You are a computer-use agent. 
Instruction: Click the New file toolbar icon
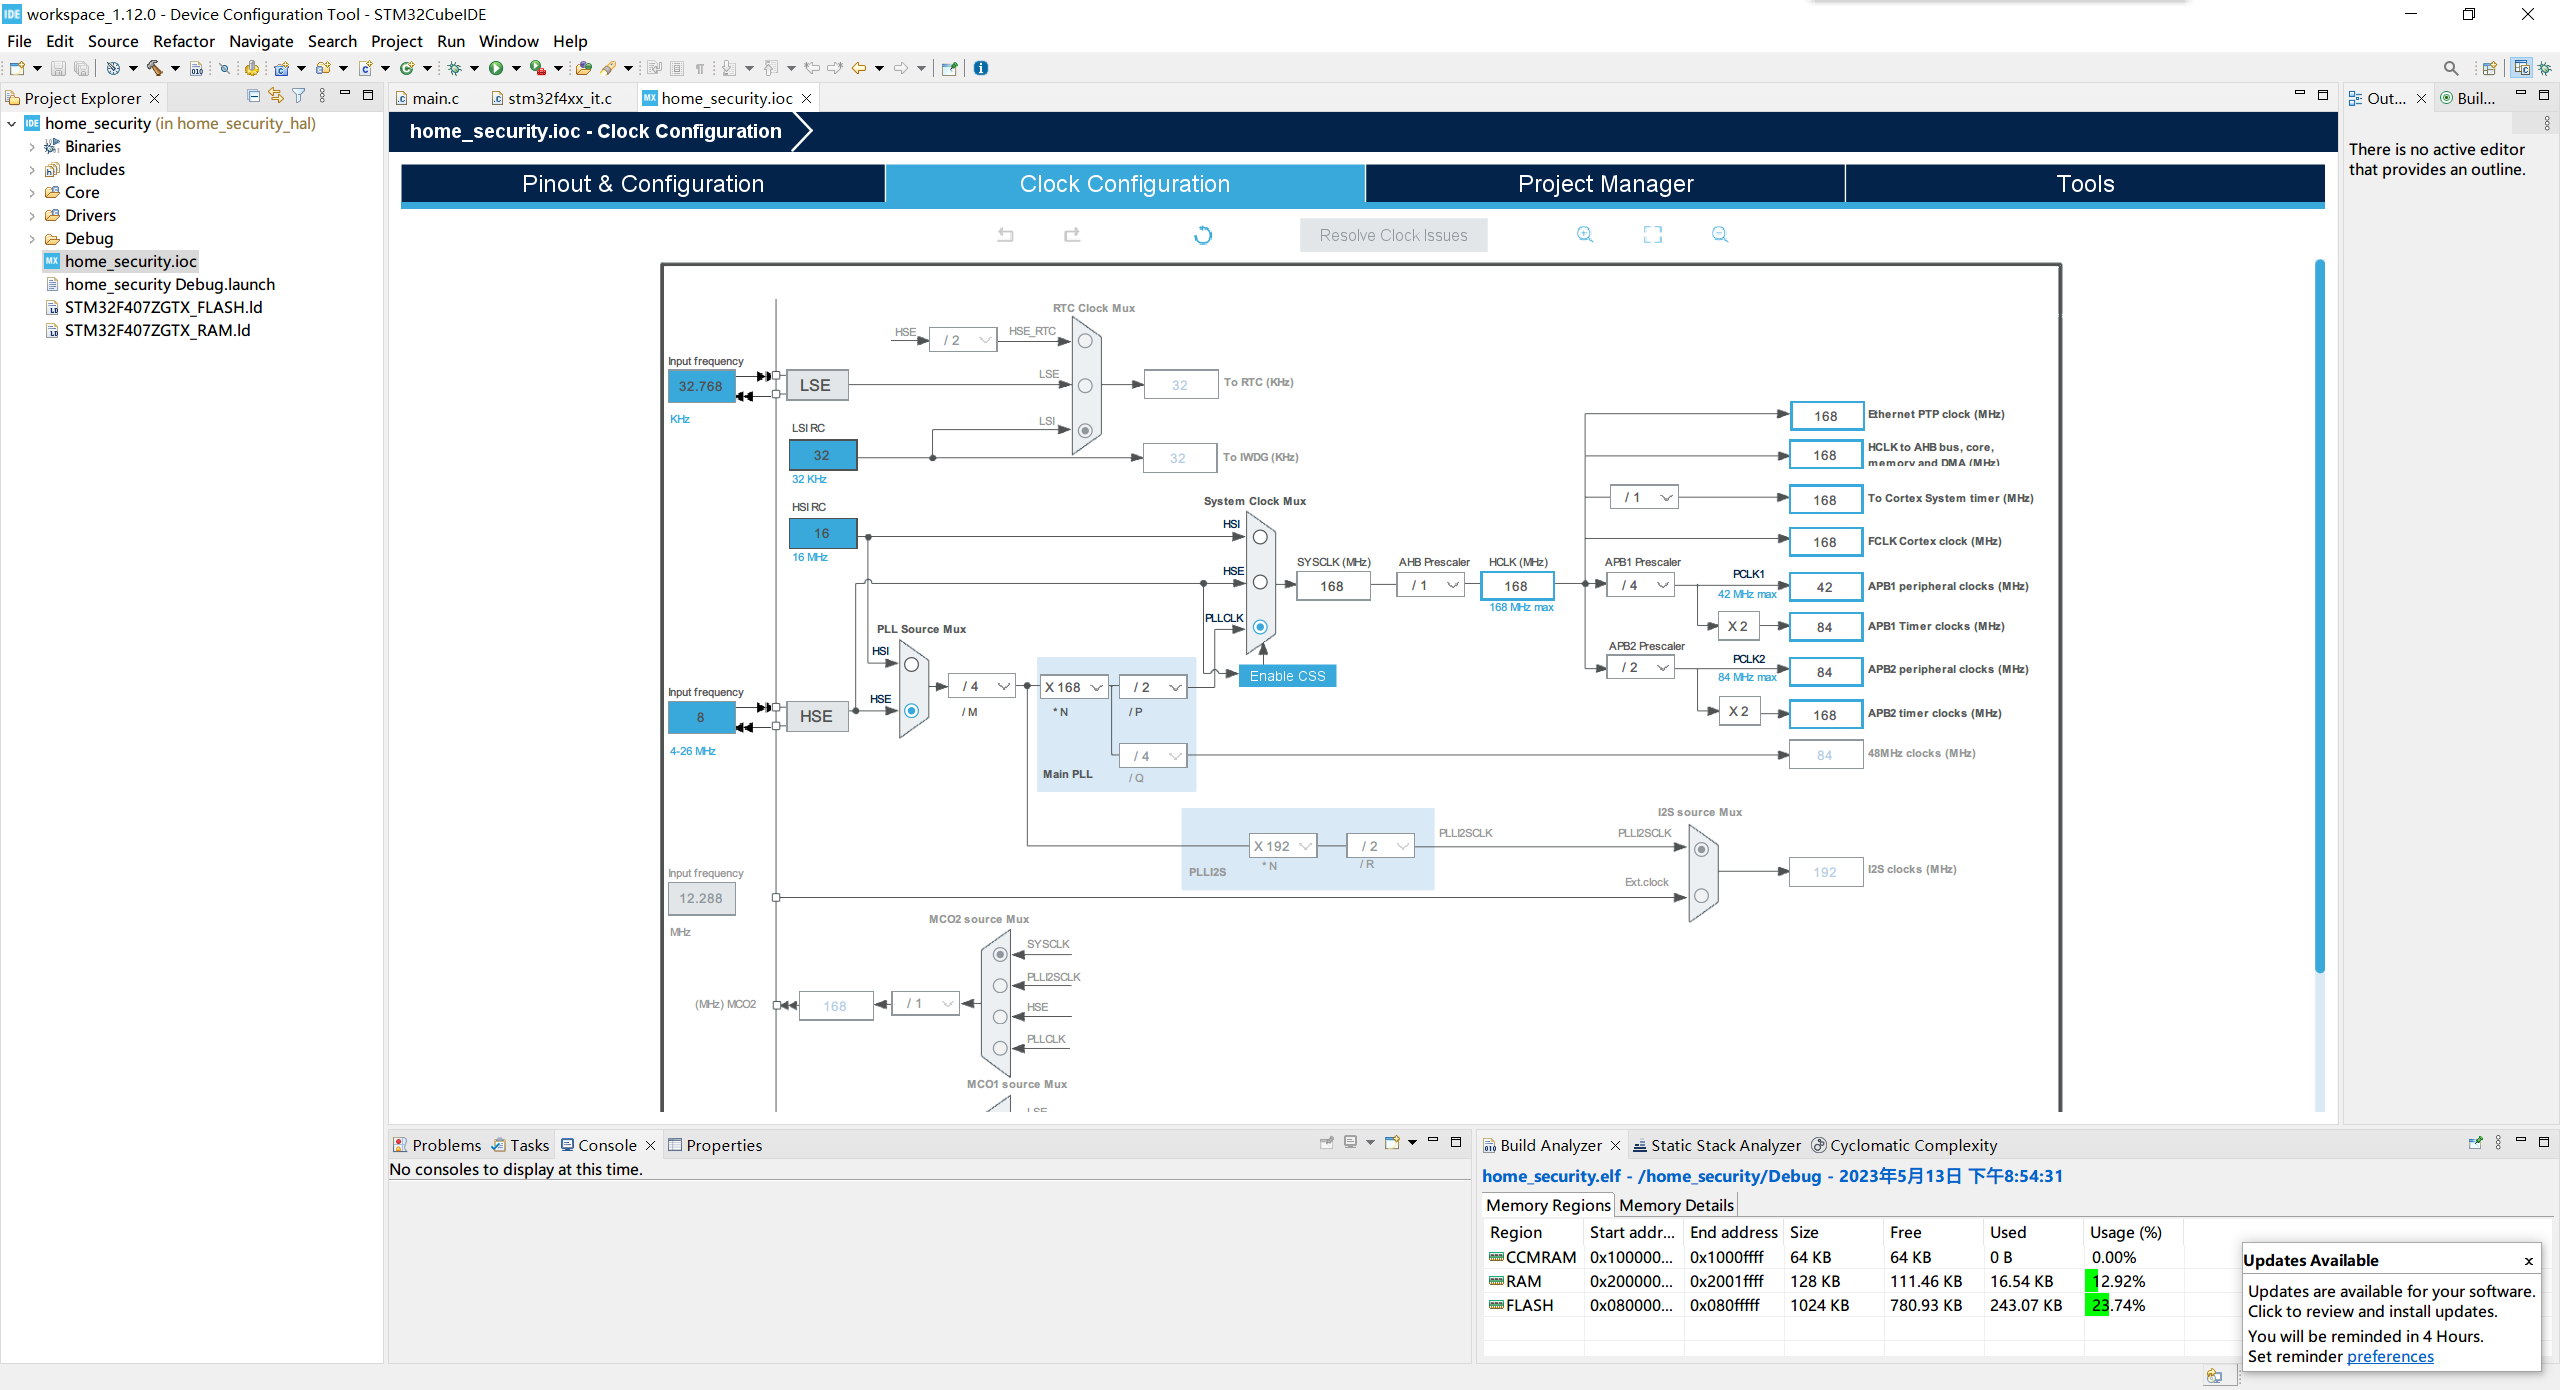pyautogui.click(x=17, y=68)
